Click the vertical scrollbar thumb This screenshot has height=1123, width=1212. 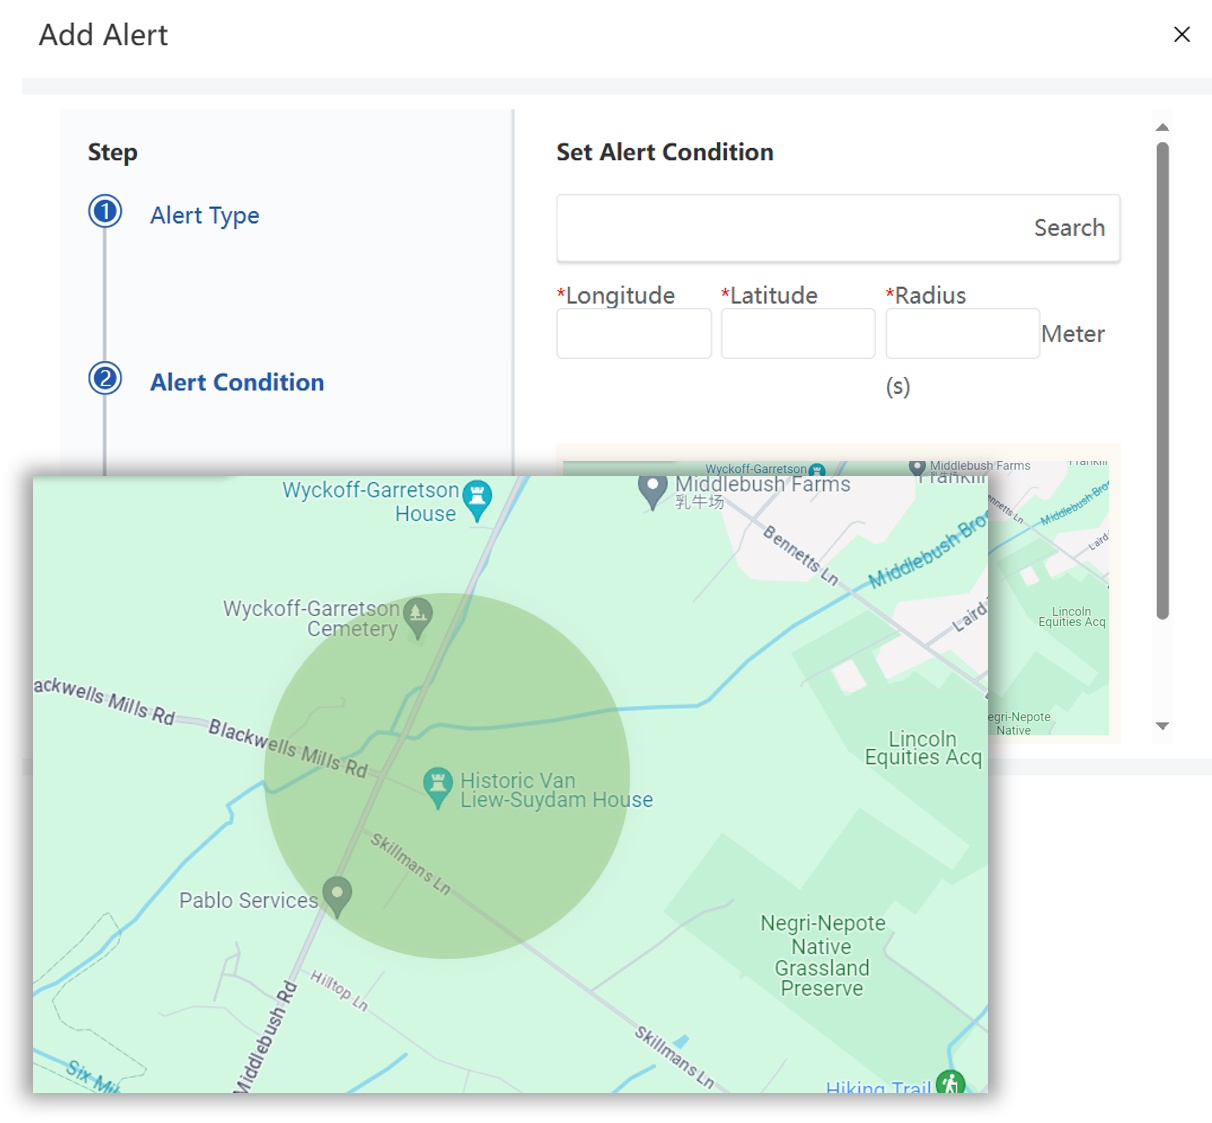(x=1162, y=380)
